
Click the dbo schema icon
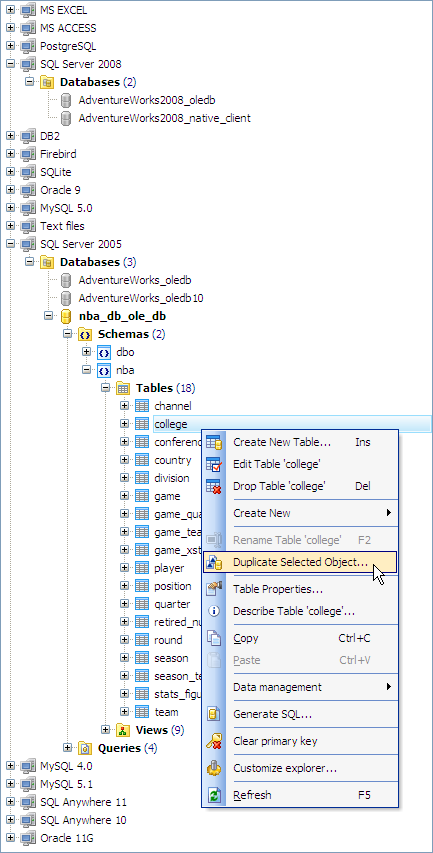[104, 352]
